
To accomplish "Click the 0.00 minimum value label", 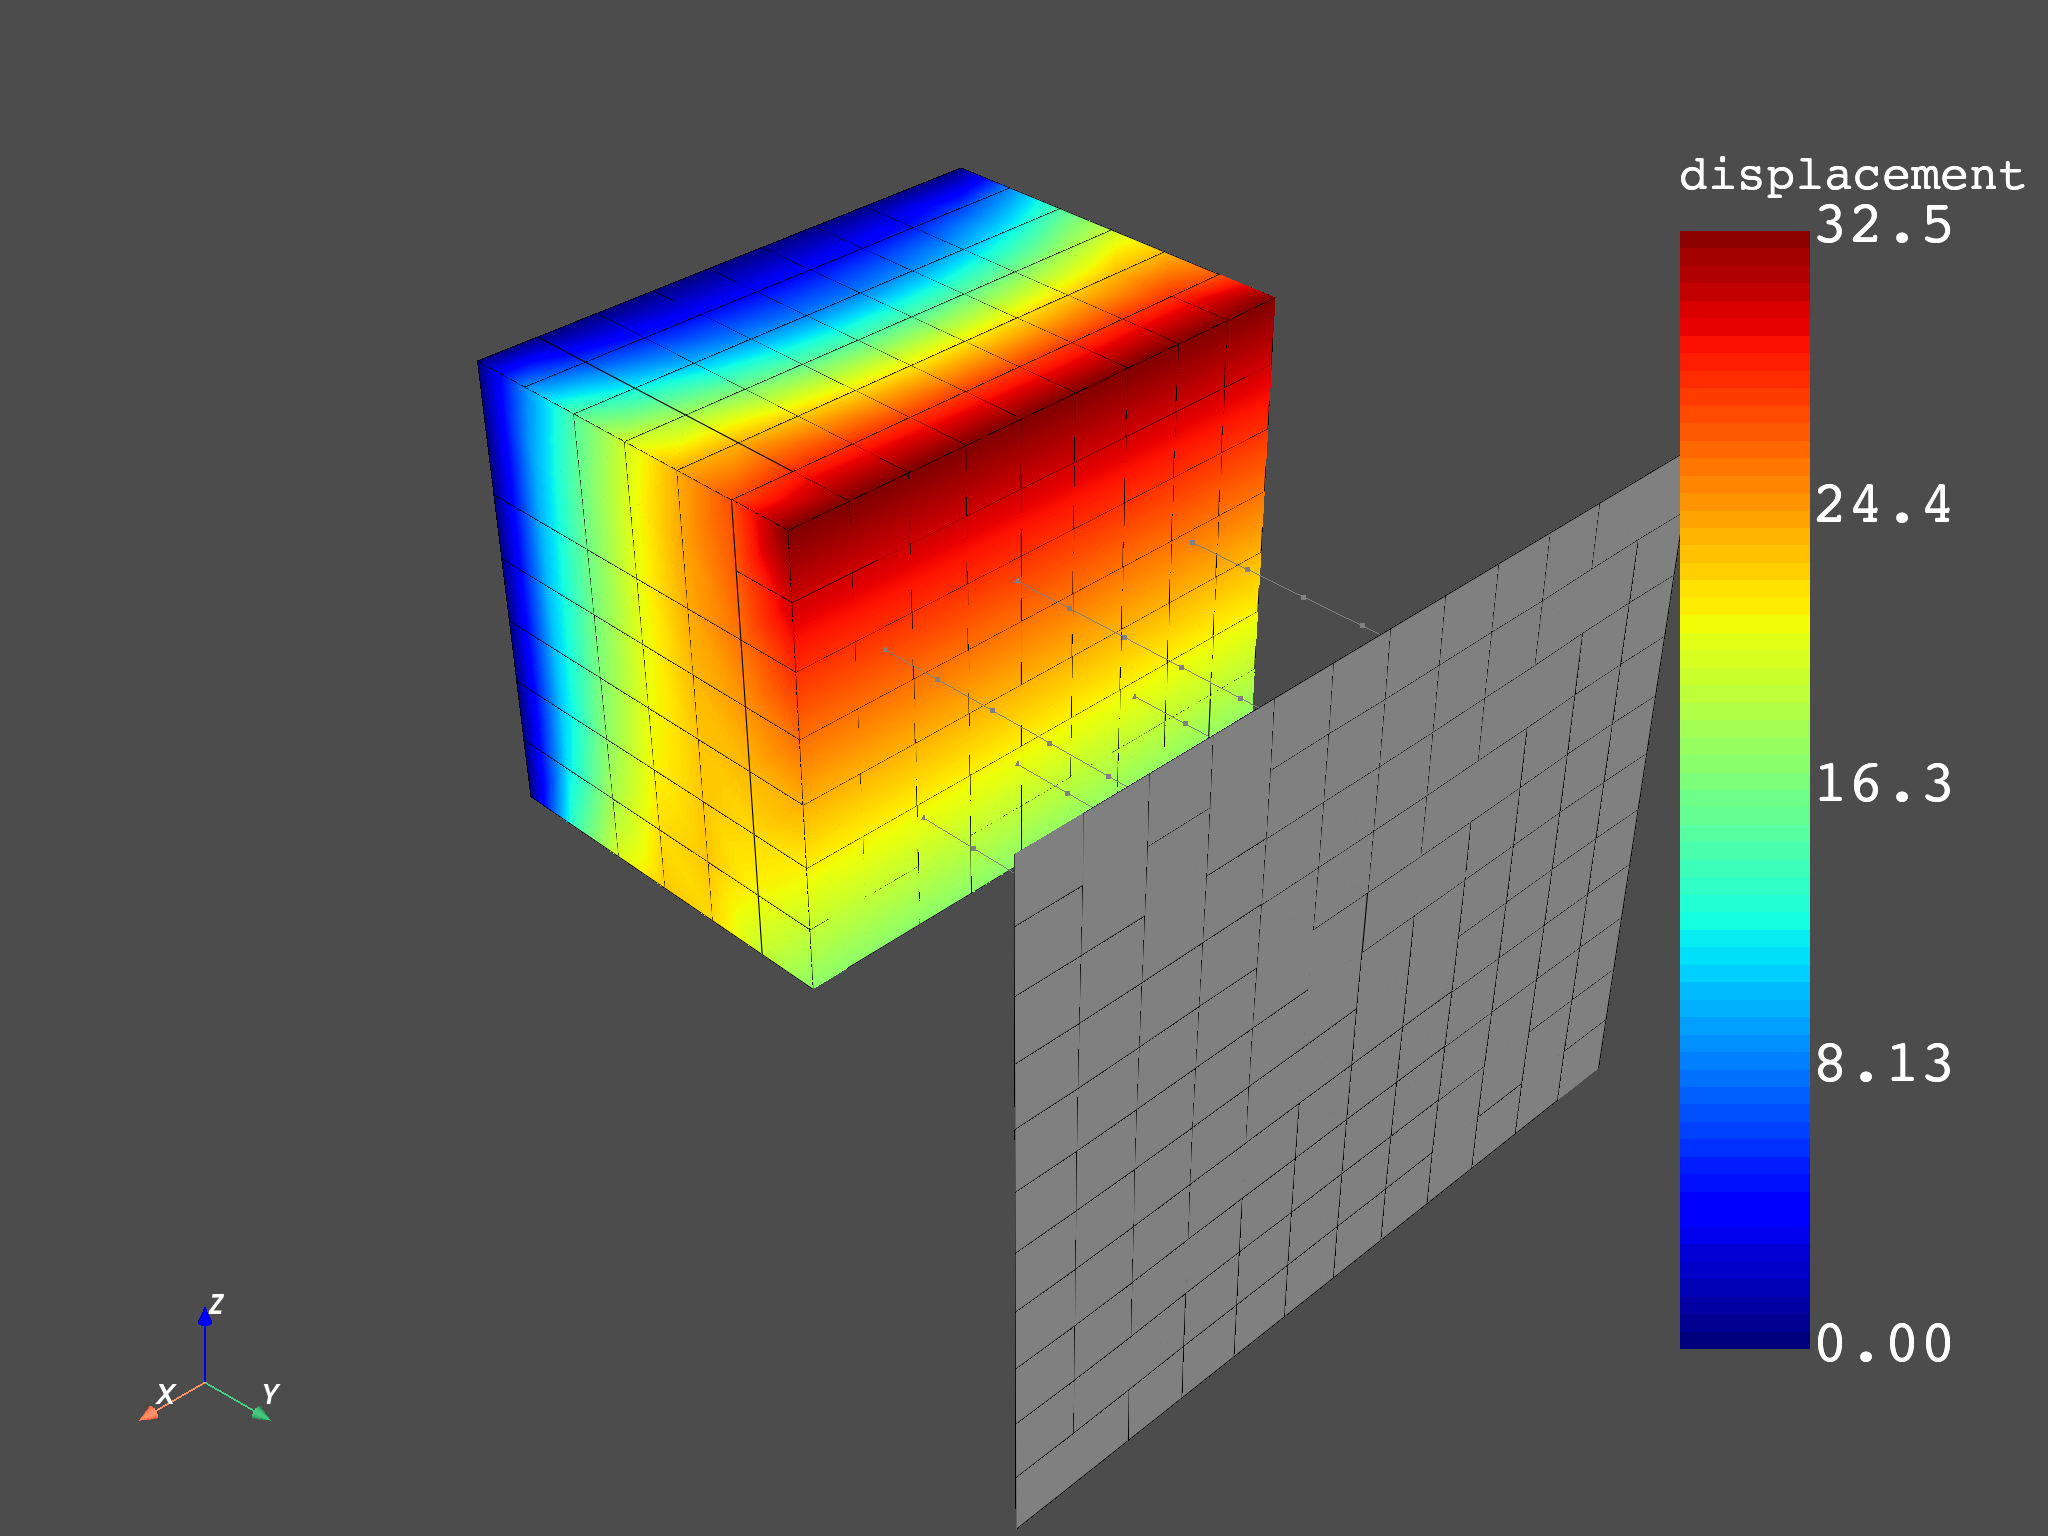I will pos(1883,1343).
